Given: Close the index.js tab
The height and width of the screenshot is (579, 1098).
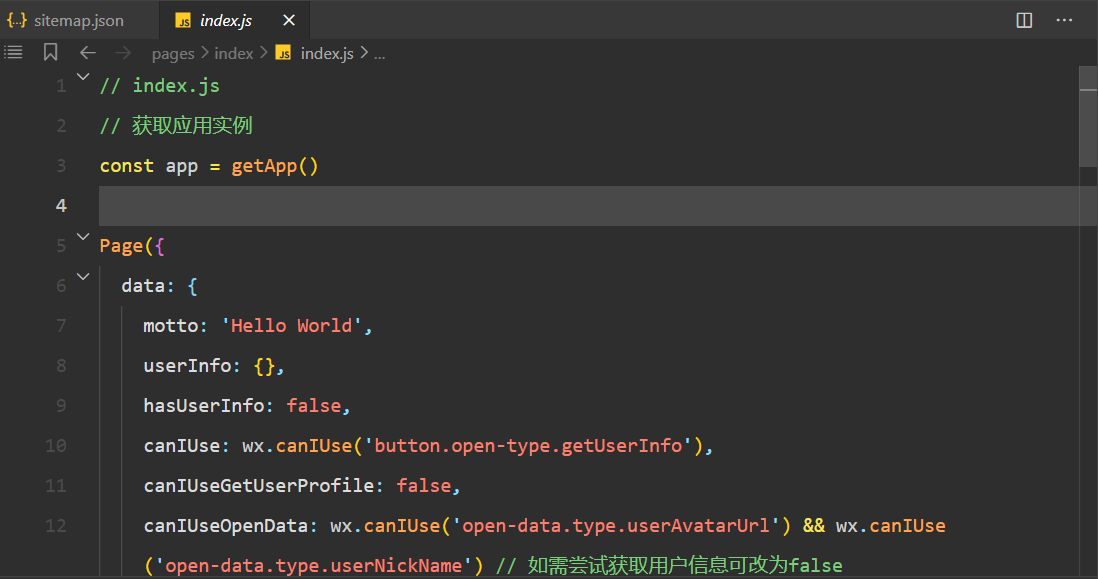Looking at the screenshot, I should pos(289,20).
